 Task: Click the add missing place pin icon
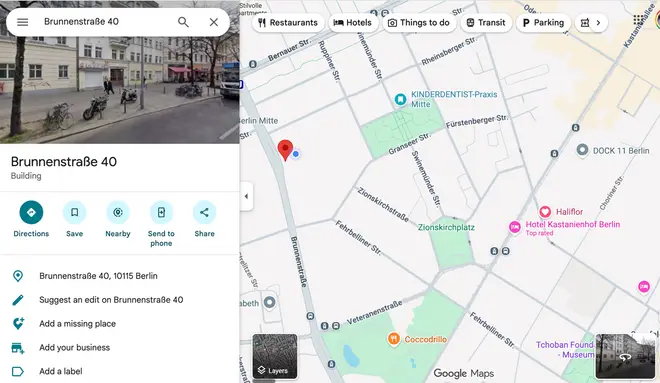pyautogui.click(x=18, y=324)
